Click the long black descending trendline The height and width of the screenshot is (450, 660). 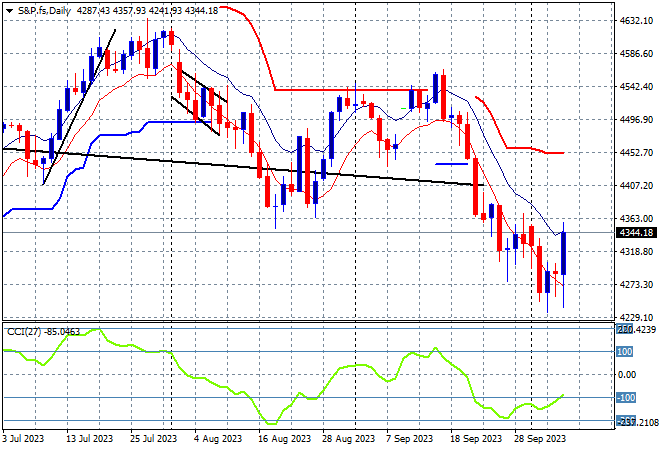243,167
